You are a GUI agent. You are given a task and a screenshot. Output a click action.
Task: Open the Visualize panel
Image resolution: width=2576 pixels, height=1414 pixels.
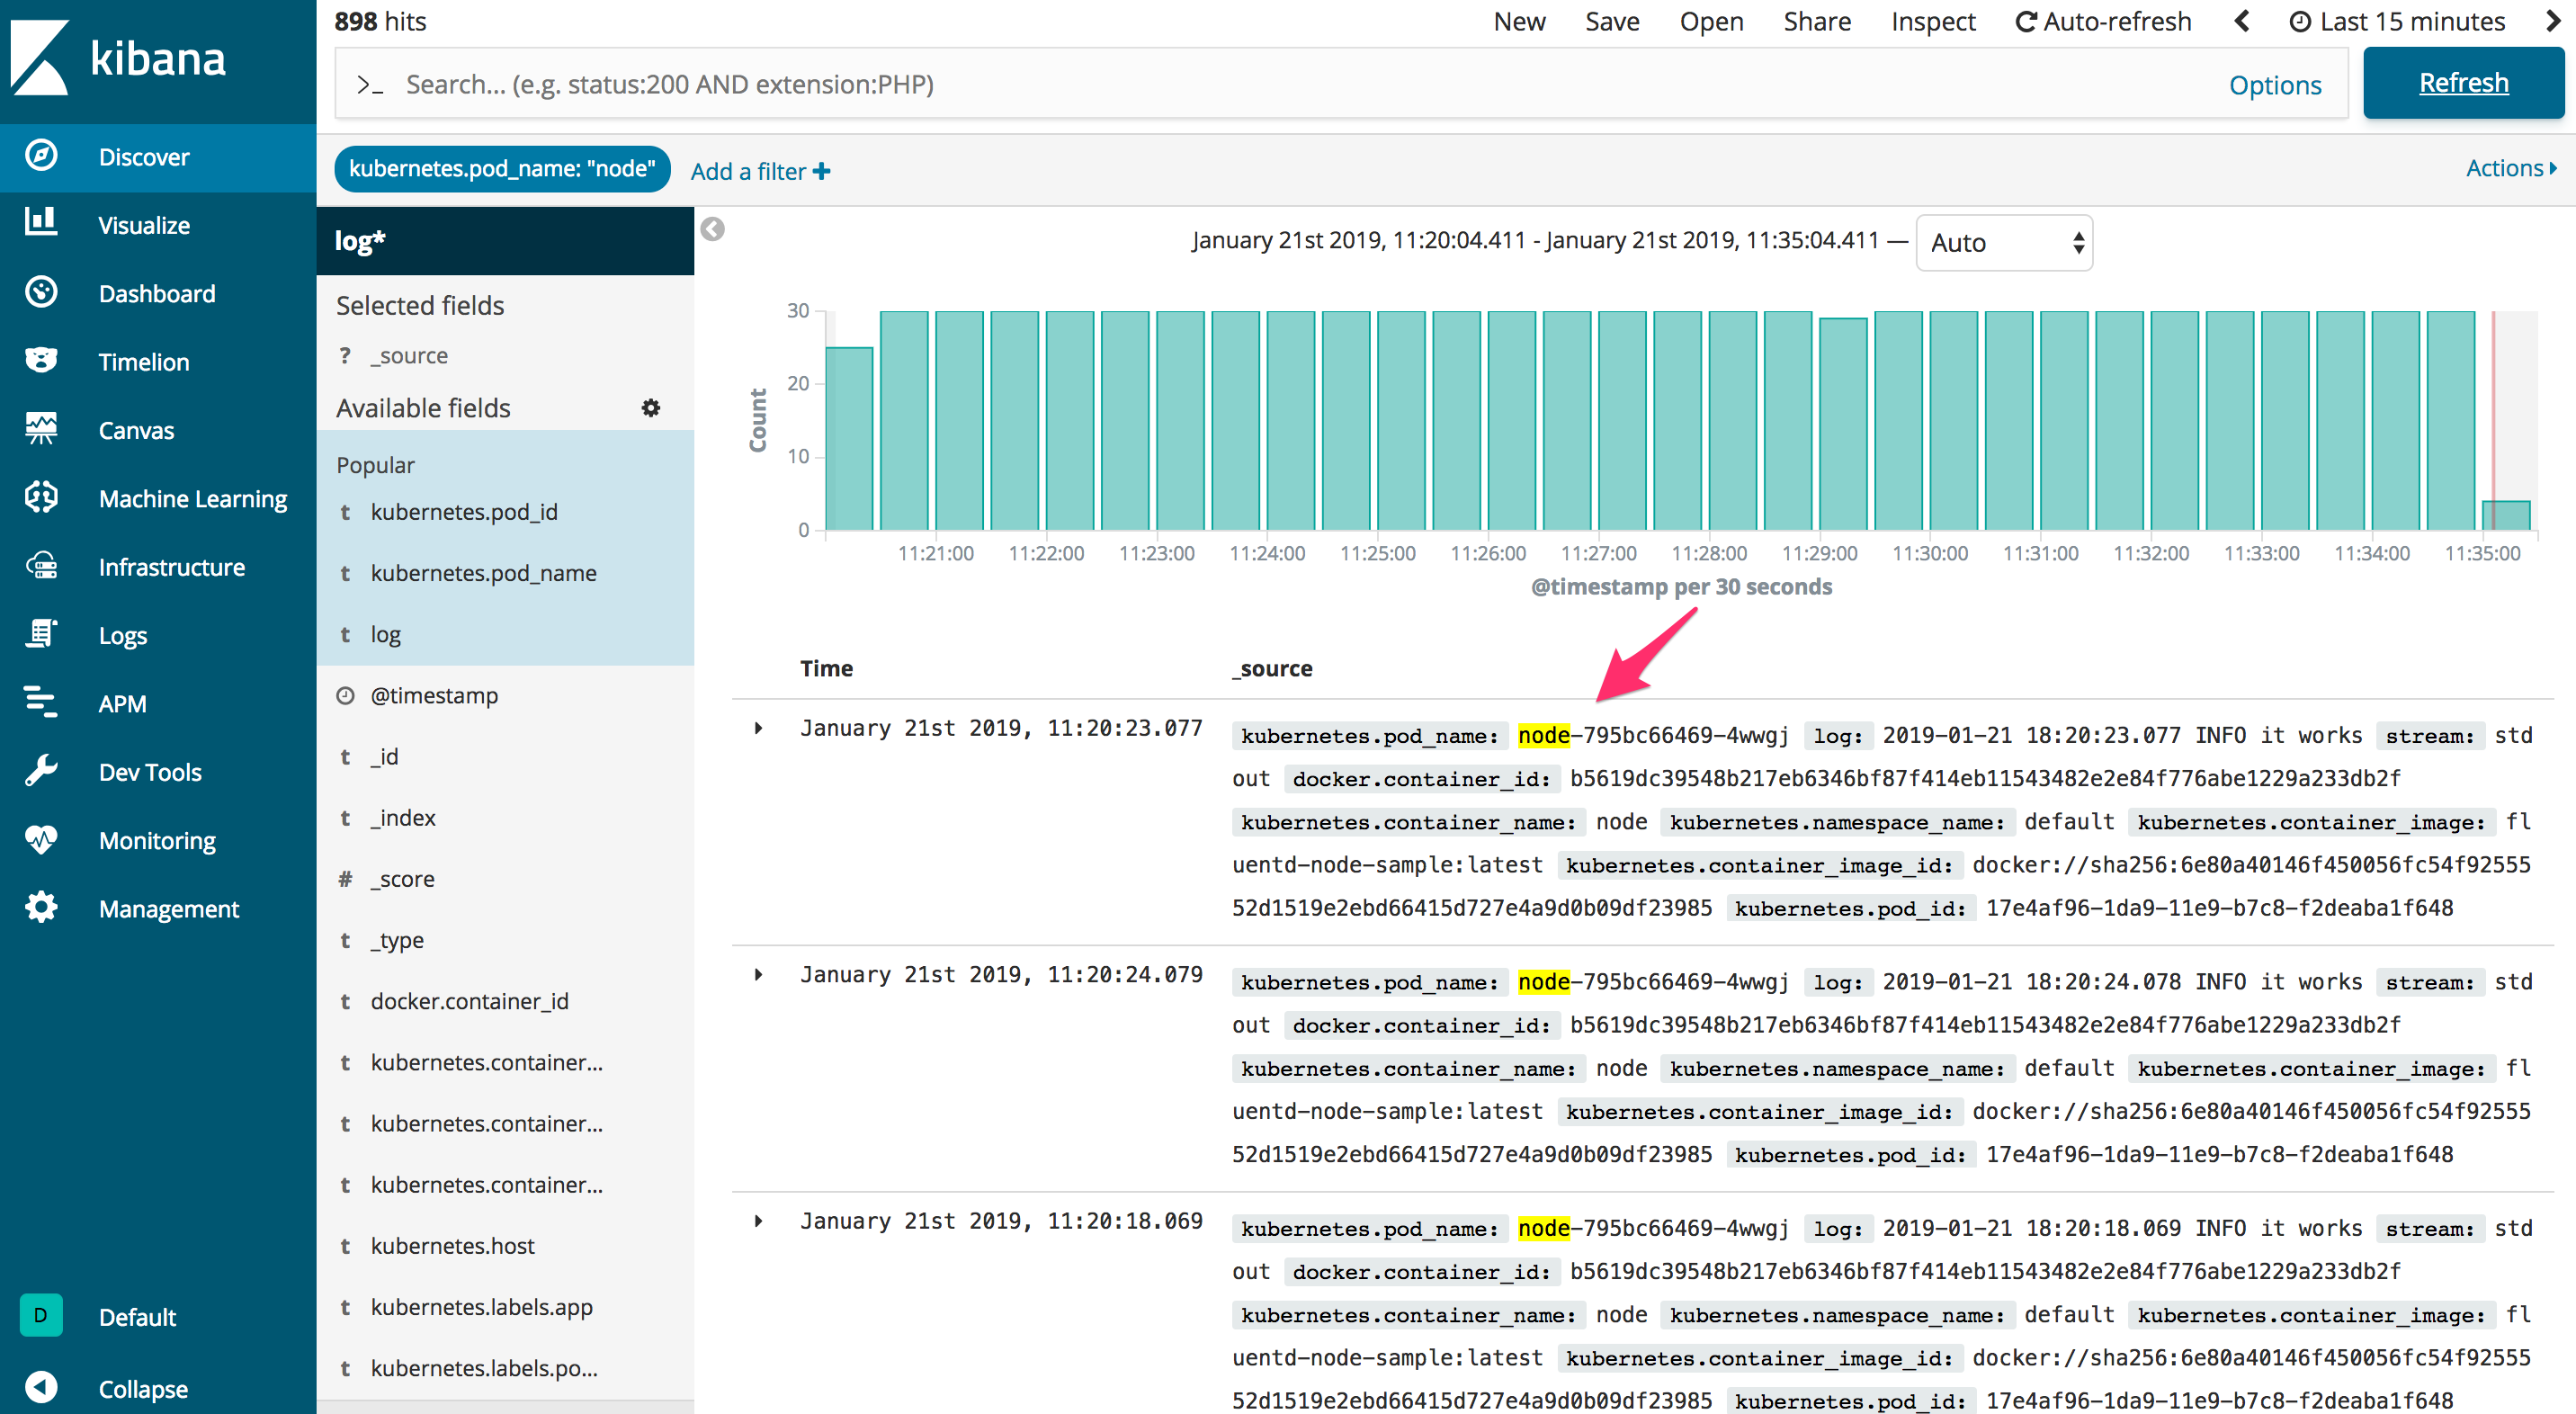click(143, 225)
